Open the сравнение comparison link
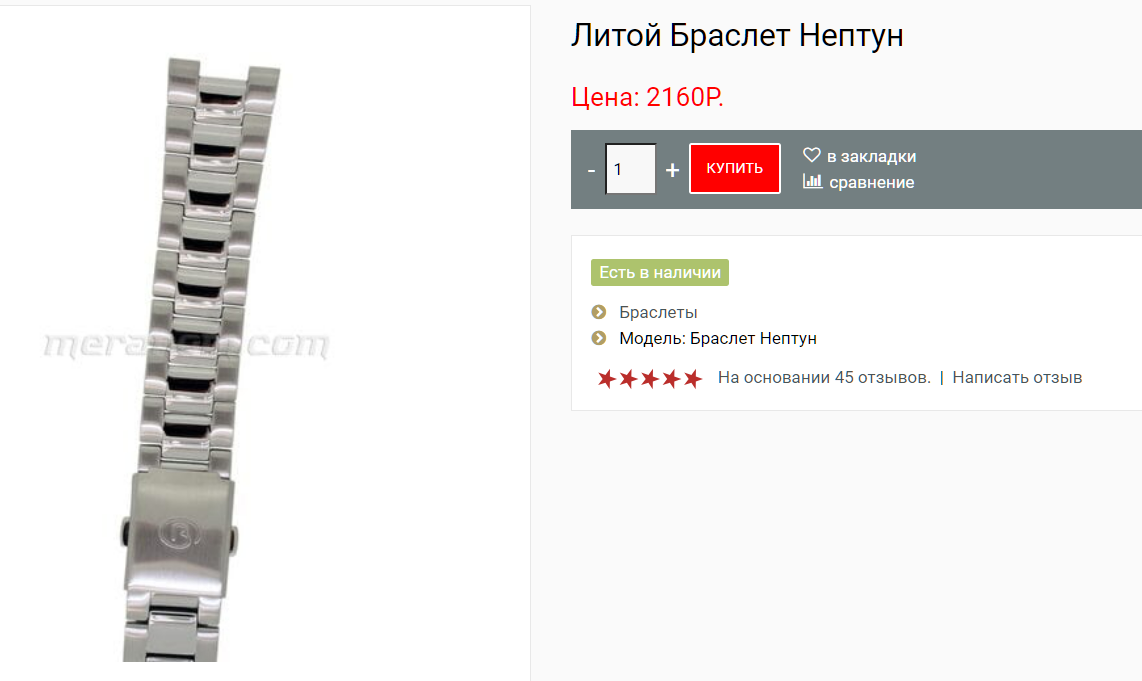This screenshot has height=681, width=1142. coord(872,182)
